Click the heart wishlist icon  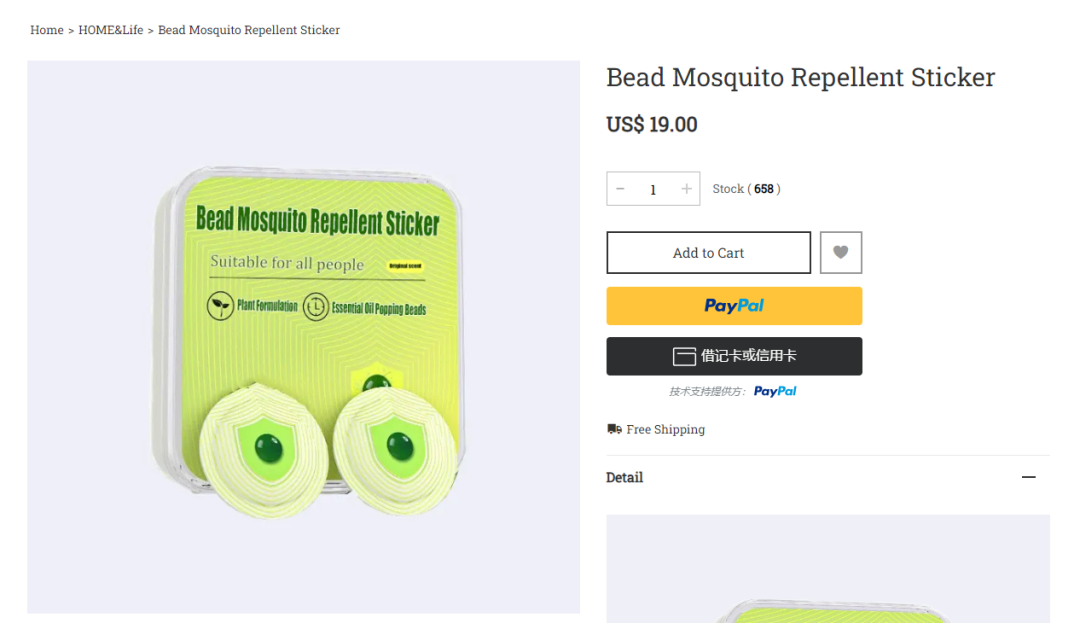[x=840, y=253]
